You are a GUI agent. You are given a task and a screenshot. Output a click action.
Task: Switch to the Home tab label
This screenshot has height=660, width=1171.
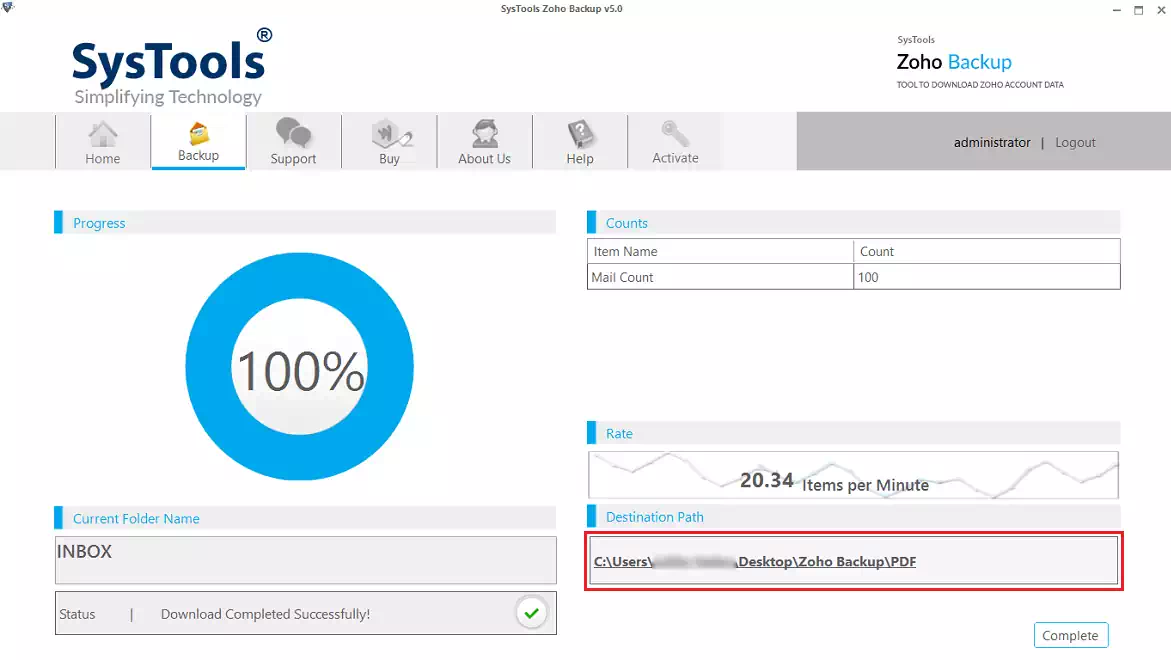tap(102, 158)
